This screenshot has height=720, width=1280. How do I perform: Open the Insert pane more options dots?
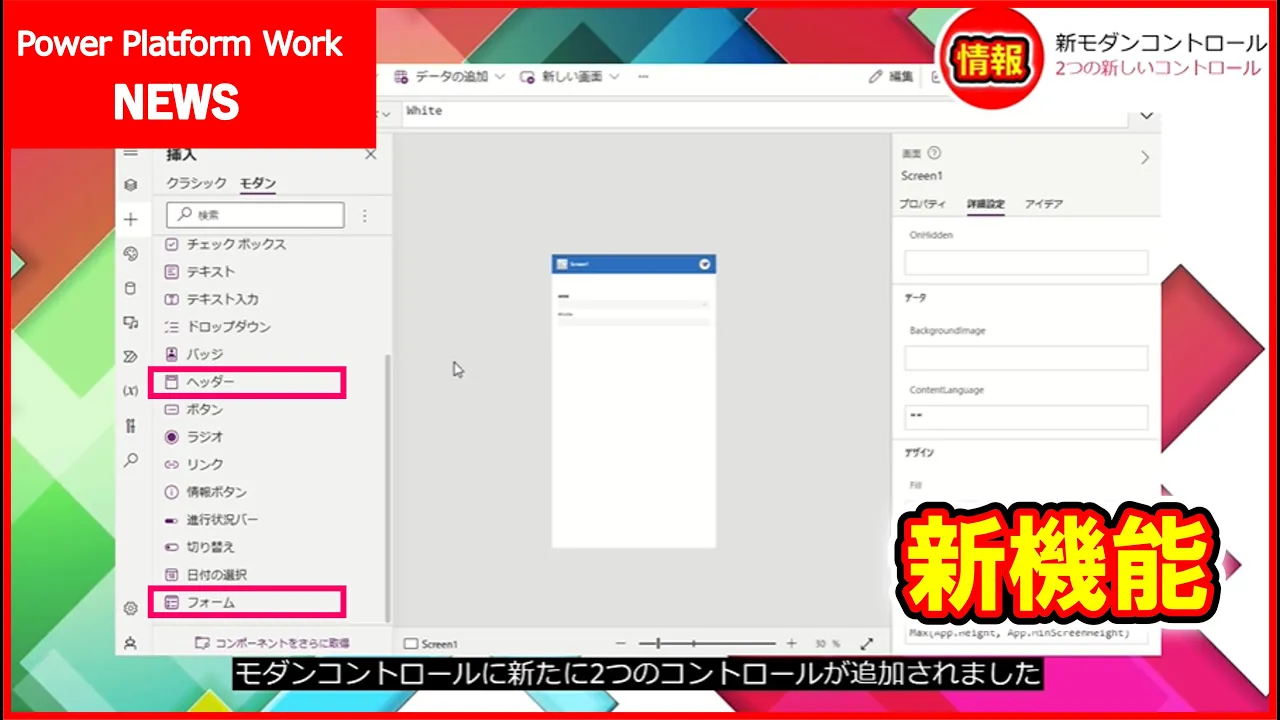[x=364, y=215]
